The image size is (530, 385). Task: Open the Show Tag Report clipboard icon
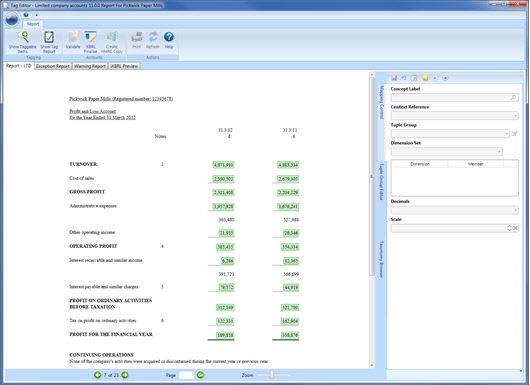(x=49, y=37)
